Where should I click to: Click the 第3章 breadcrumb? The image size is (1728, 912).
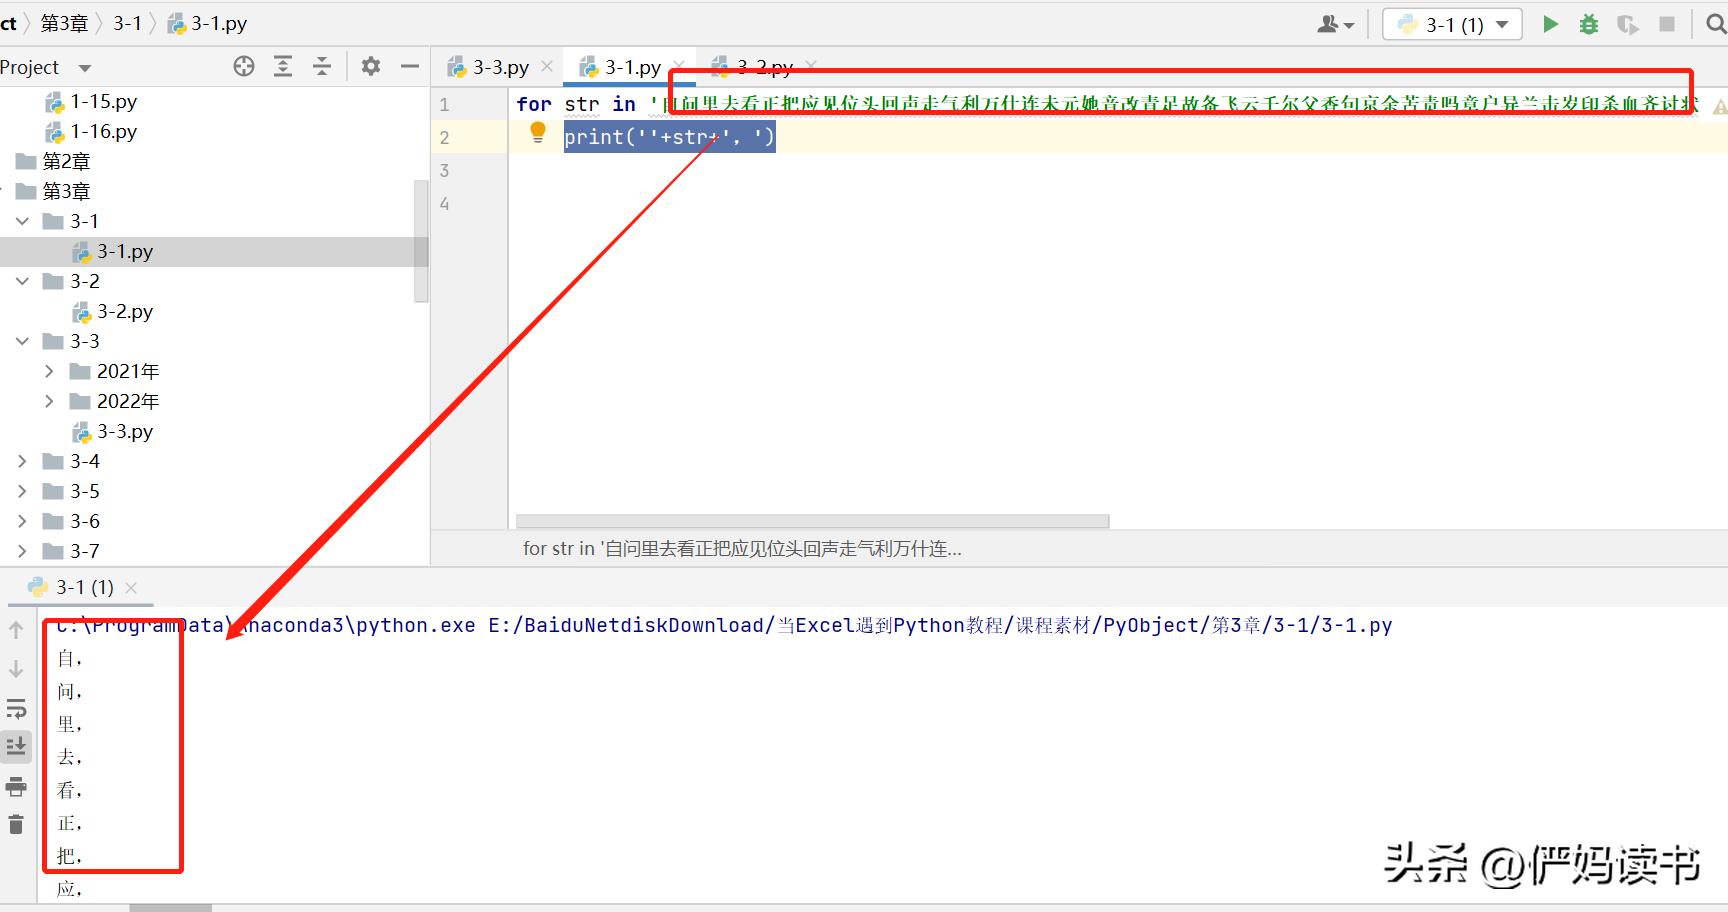65,23
